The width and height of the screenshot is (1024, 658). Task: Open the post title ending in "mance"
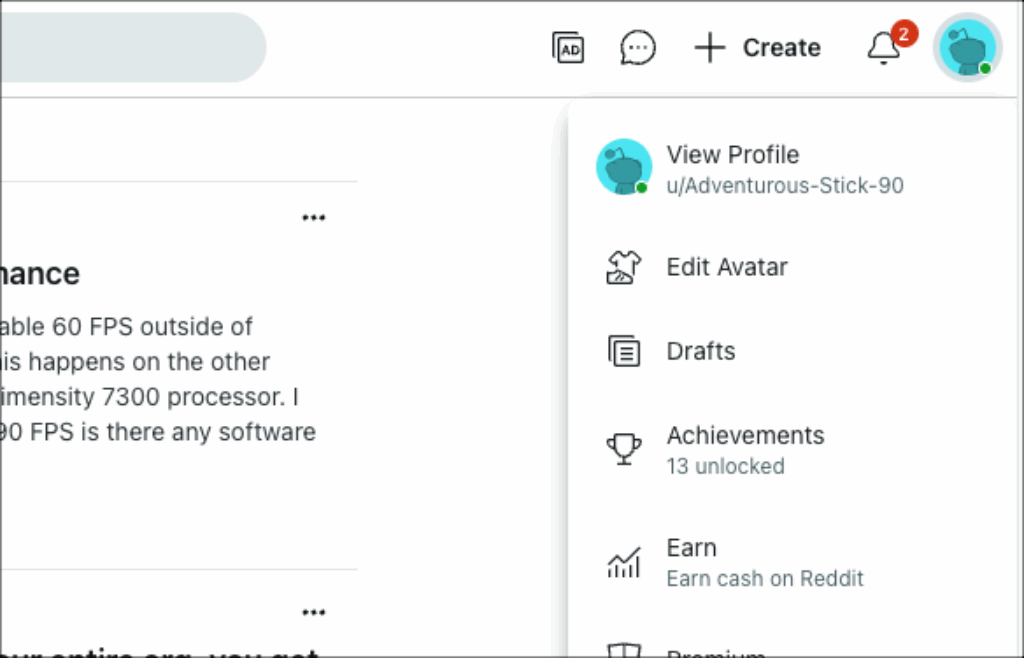(40, 274)
